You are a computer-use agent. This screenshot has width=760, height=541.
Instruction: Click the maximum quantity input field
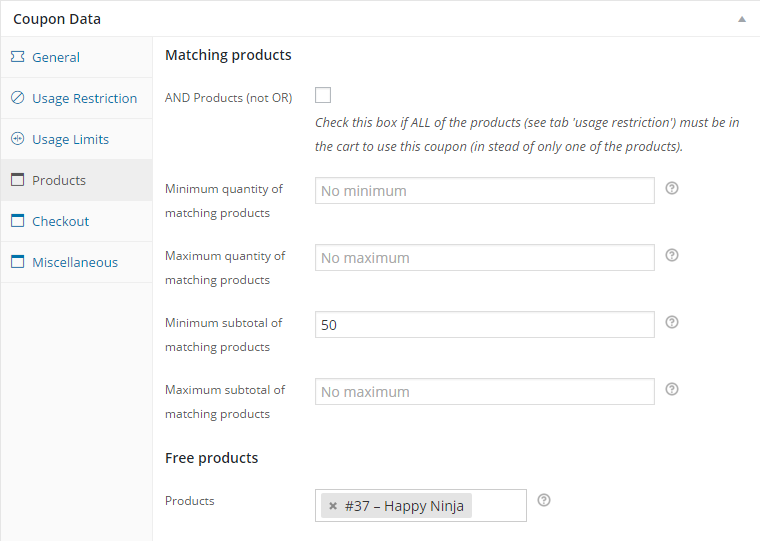point(484,258)
